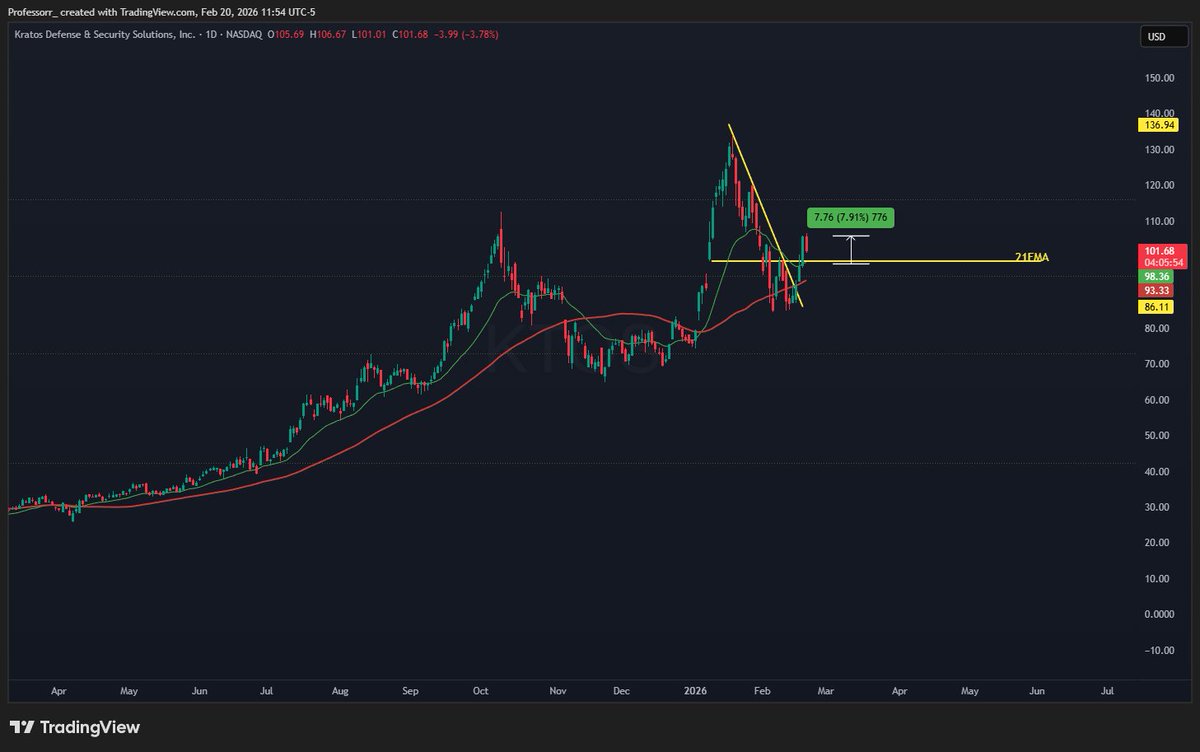
Task: Open the USD currency selector
Action: pyautogui.click(x=1163, y=37)
